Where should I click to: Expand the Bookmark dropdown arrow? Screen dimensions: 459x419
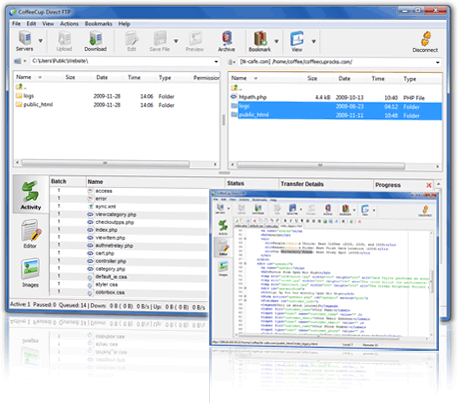(x=277, y=41)
